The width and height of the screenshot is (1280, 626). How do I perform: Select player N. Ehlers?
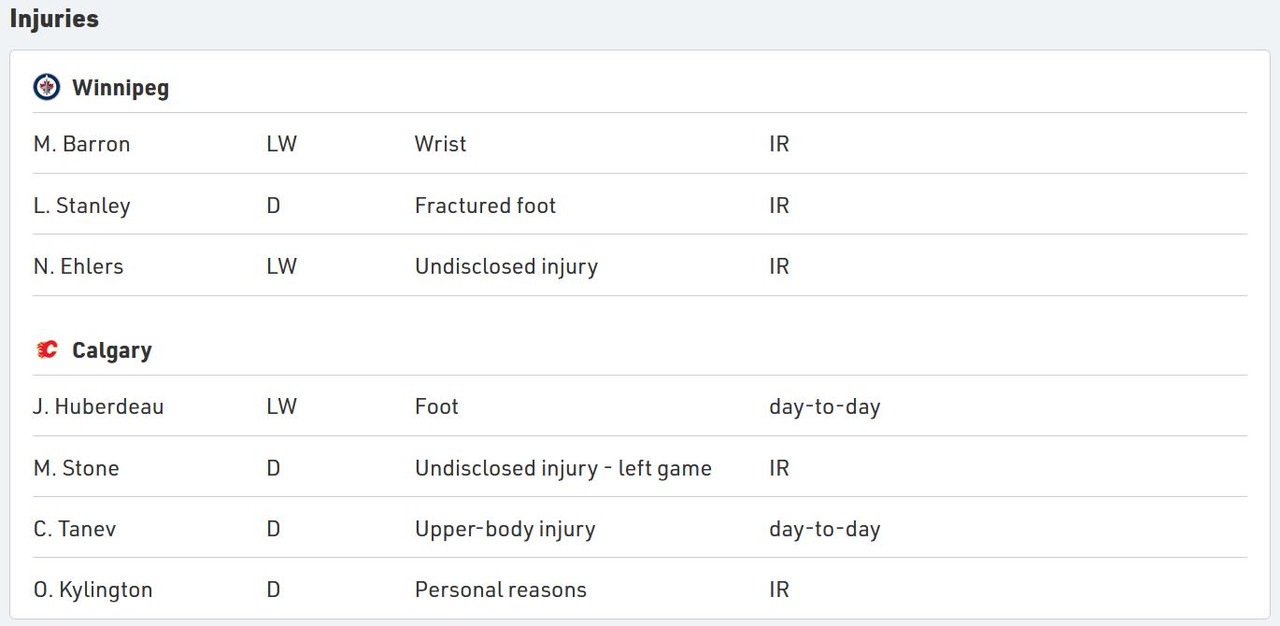tap(79, 267)
